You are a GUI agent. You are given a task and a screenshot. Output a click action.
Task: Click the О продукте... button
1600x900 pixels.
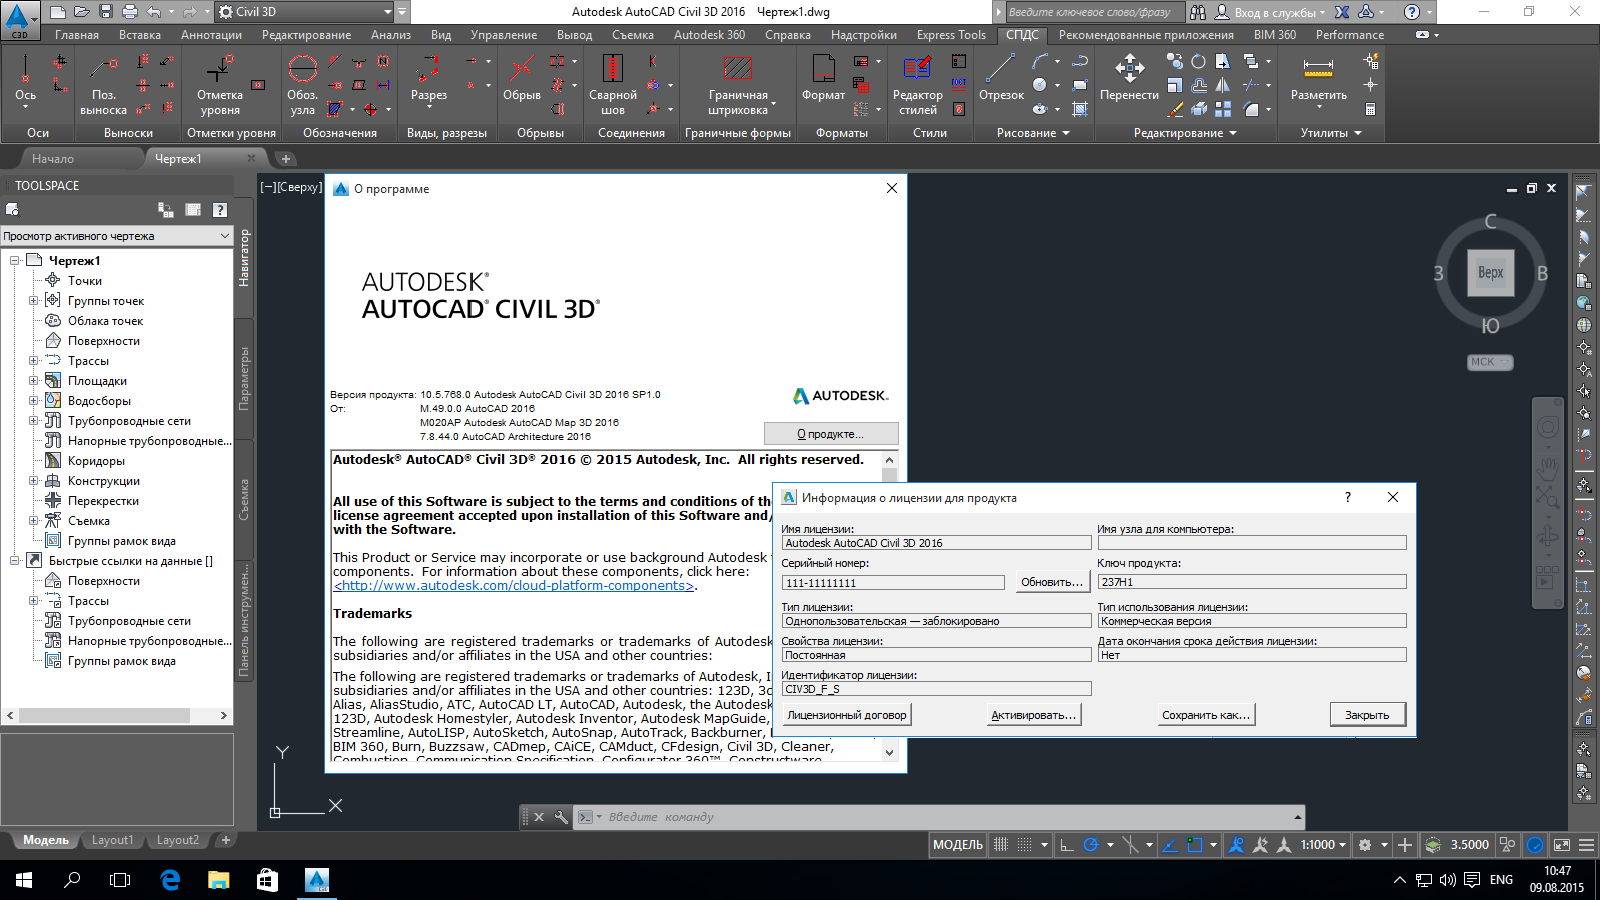click(831, 434)
